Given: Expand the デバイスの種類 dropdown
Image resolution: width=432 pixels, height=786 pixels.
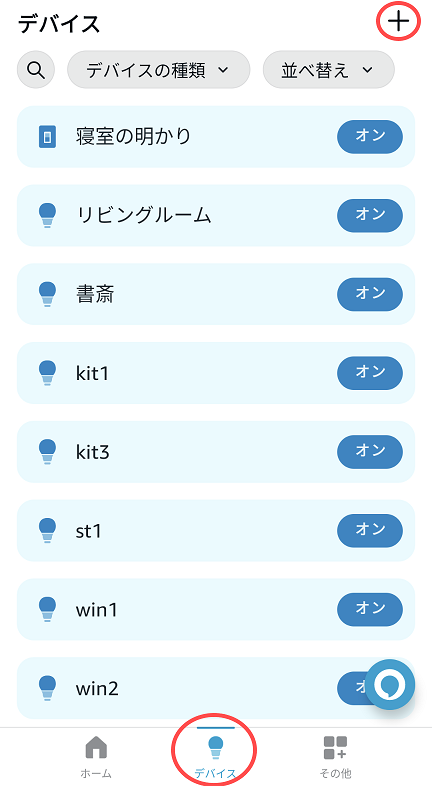Looking at the screenshot, I should [x=158, y=70].
